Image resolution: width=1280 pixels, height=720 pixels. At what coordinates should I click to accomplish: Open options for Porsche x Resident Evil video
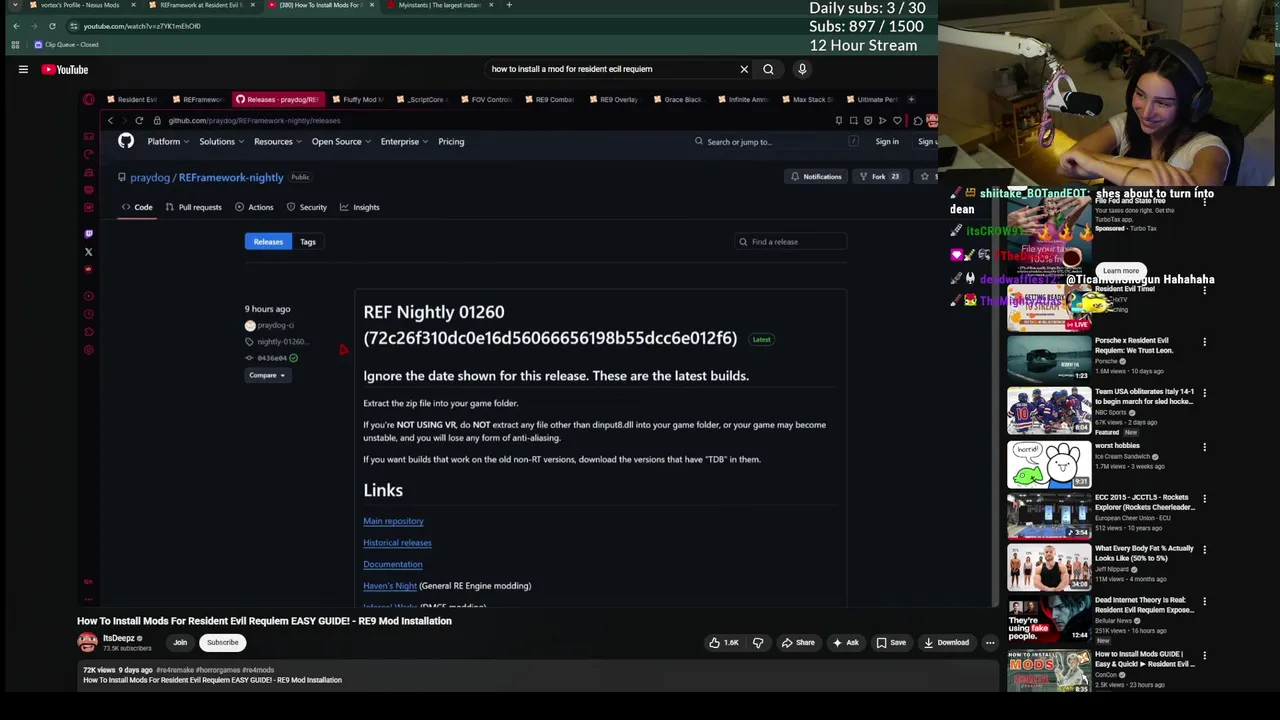(1204, 342)
